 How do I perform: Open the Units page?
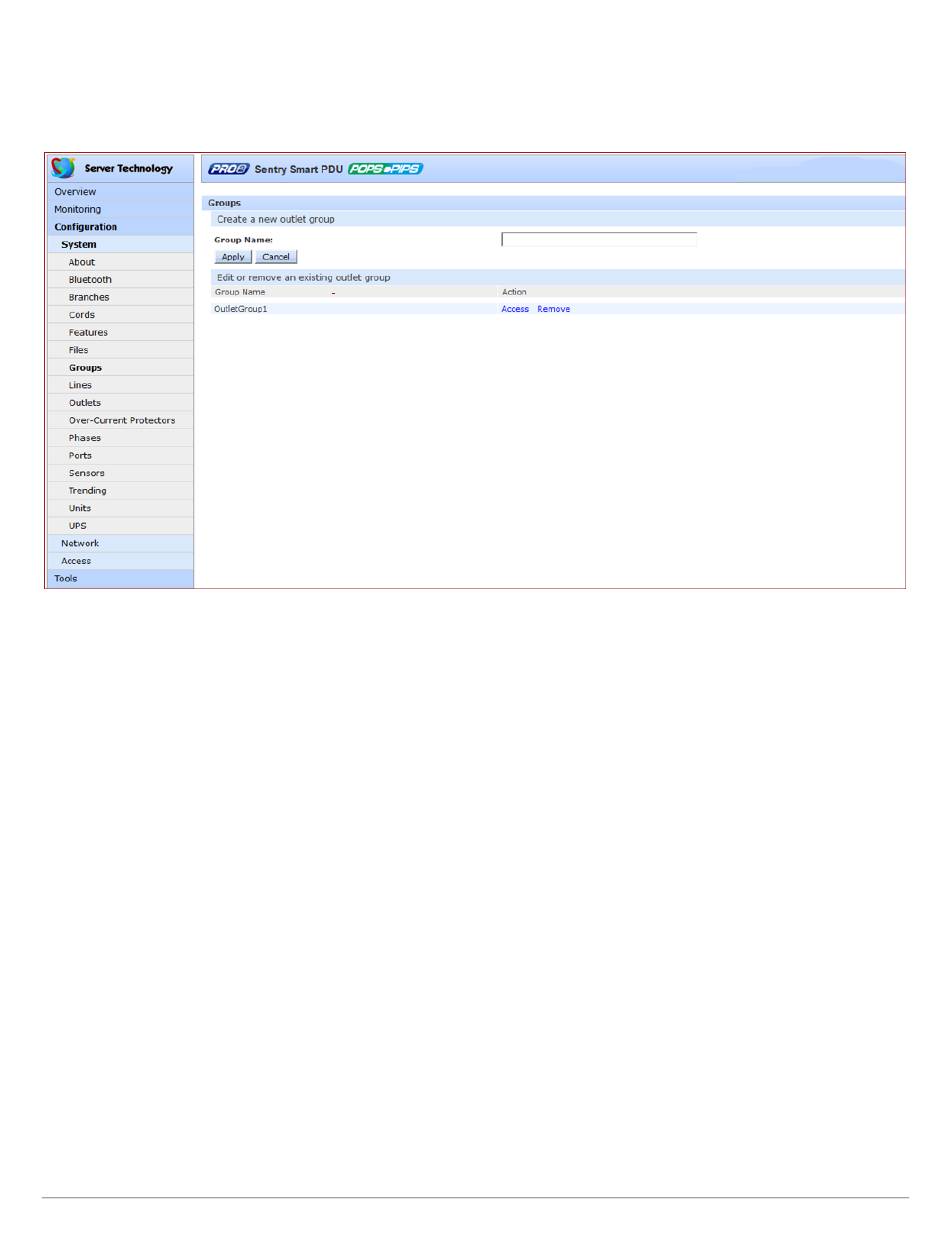120,508
